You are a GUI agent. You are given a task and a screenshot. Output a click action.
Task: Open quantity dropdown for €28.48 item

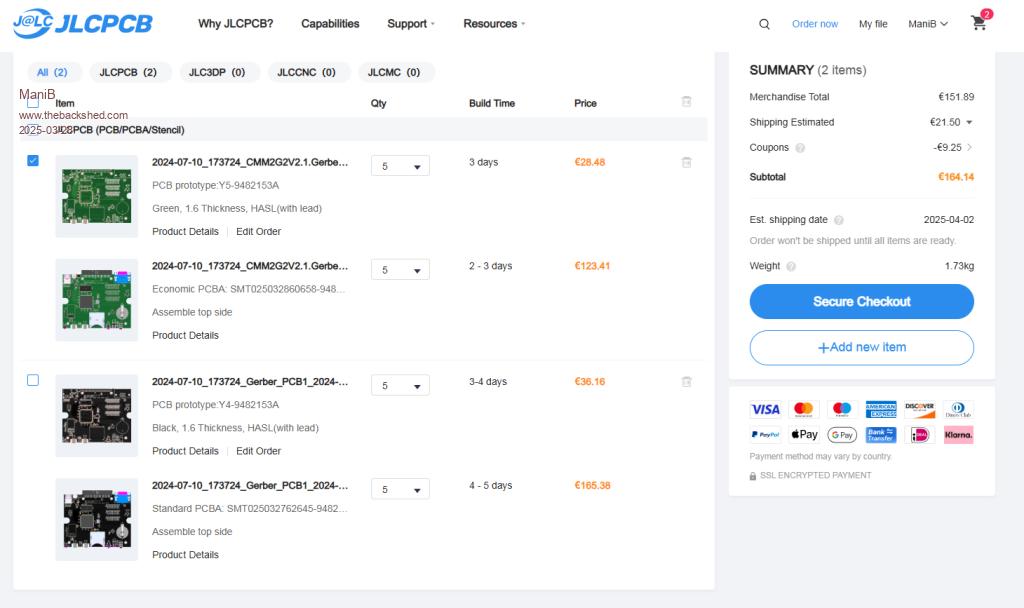400,166
